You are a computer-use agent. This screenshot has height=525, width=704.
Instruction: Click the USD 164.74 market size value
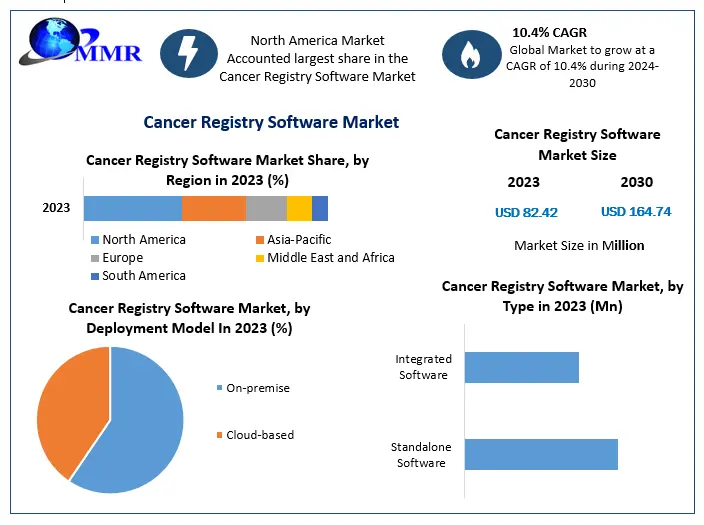pos(635,211)
